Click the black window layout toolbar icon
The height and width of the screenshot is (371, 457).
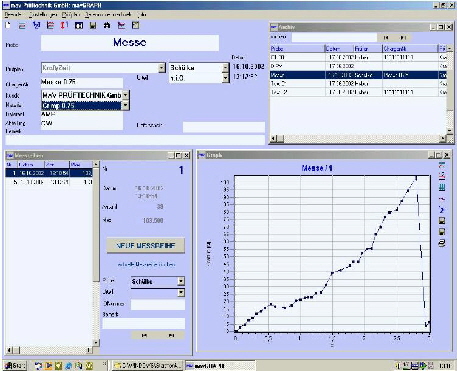(x=79, y=25)
